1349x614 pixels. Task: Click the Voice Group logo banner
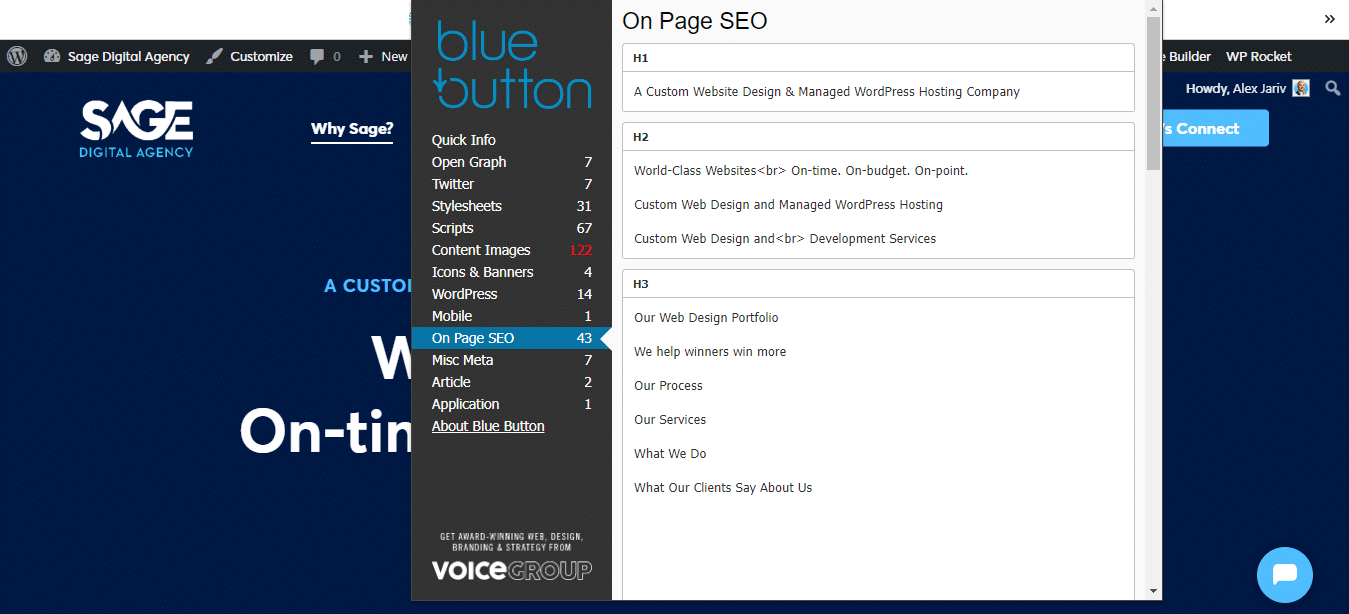tap(512, 556)
